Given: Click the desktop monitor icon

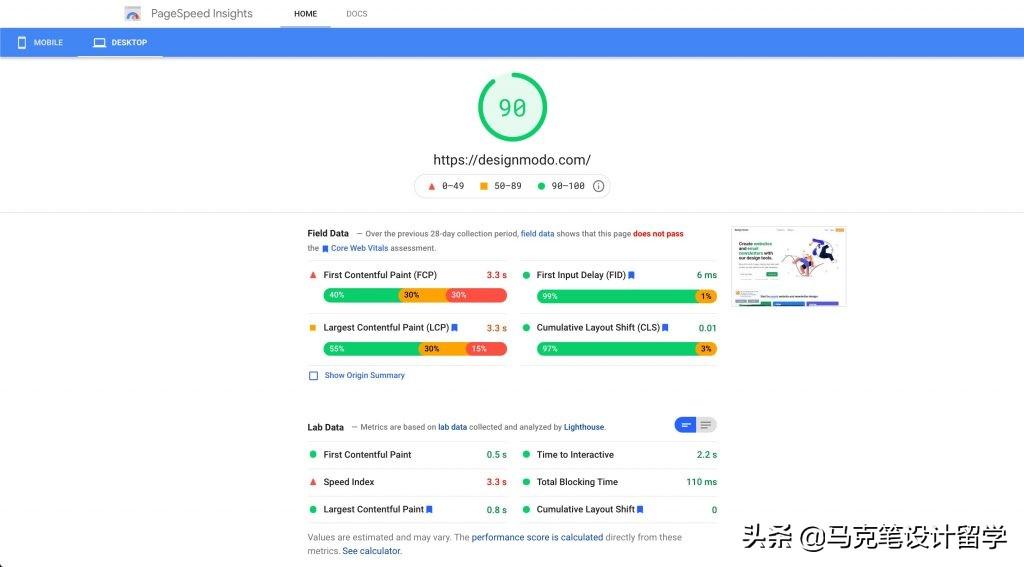Looking at the screenshot, I should (x=99, y=42).
